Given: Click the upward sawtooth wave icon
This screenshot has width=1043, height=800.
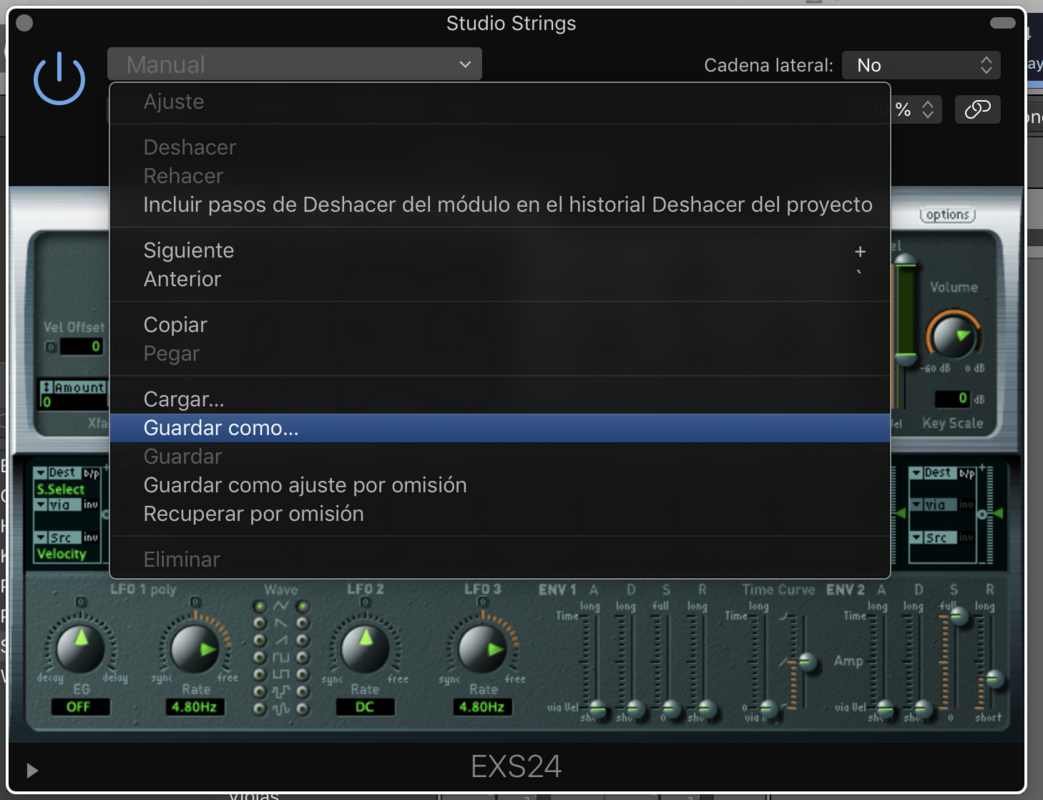Looking at the screenshot, I should 281,640.
